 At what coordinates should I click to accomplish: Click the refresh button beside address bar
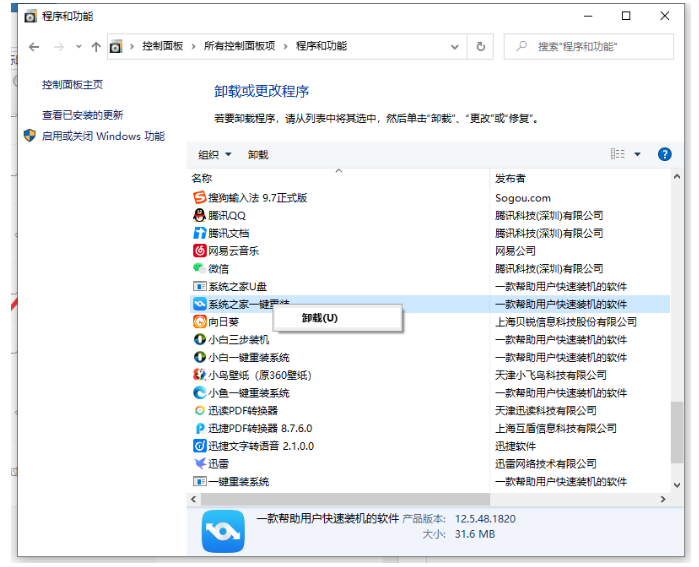point(481,46)
